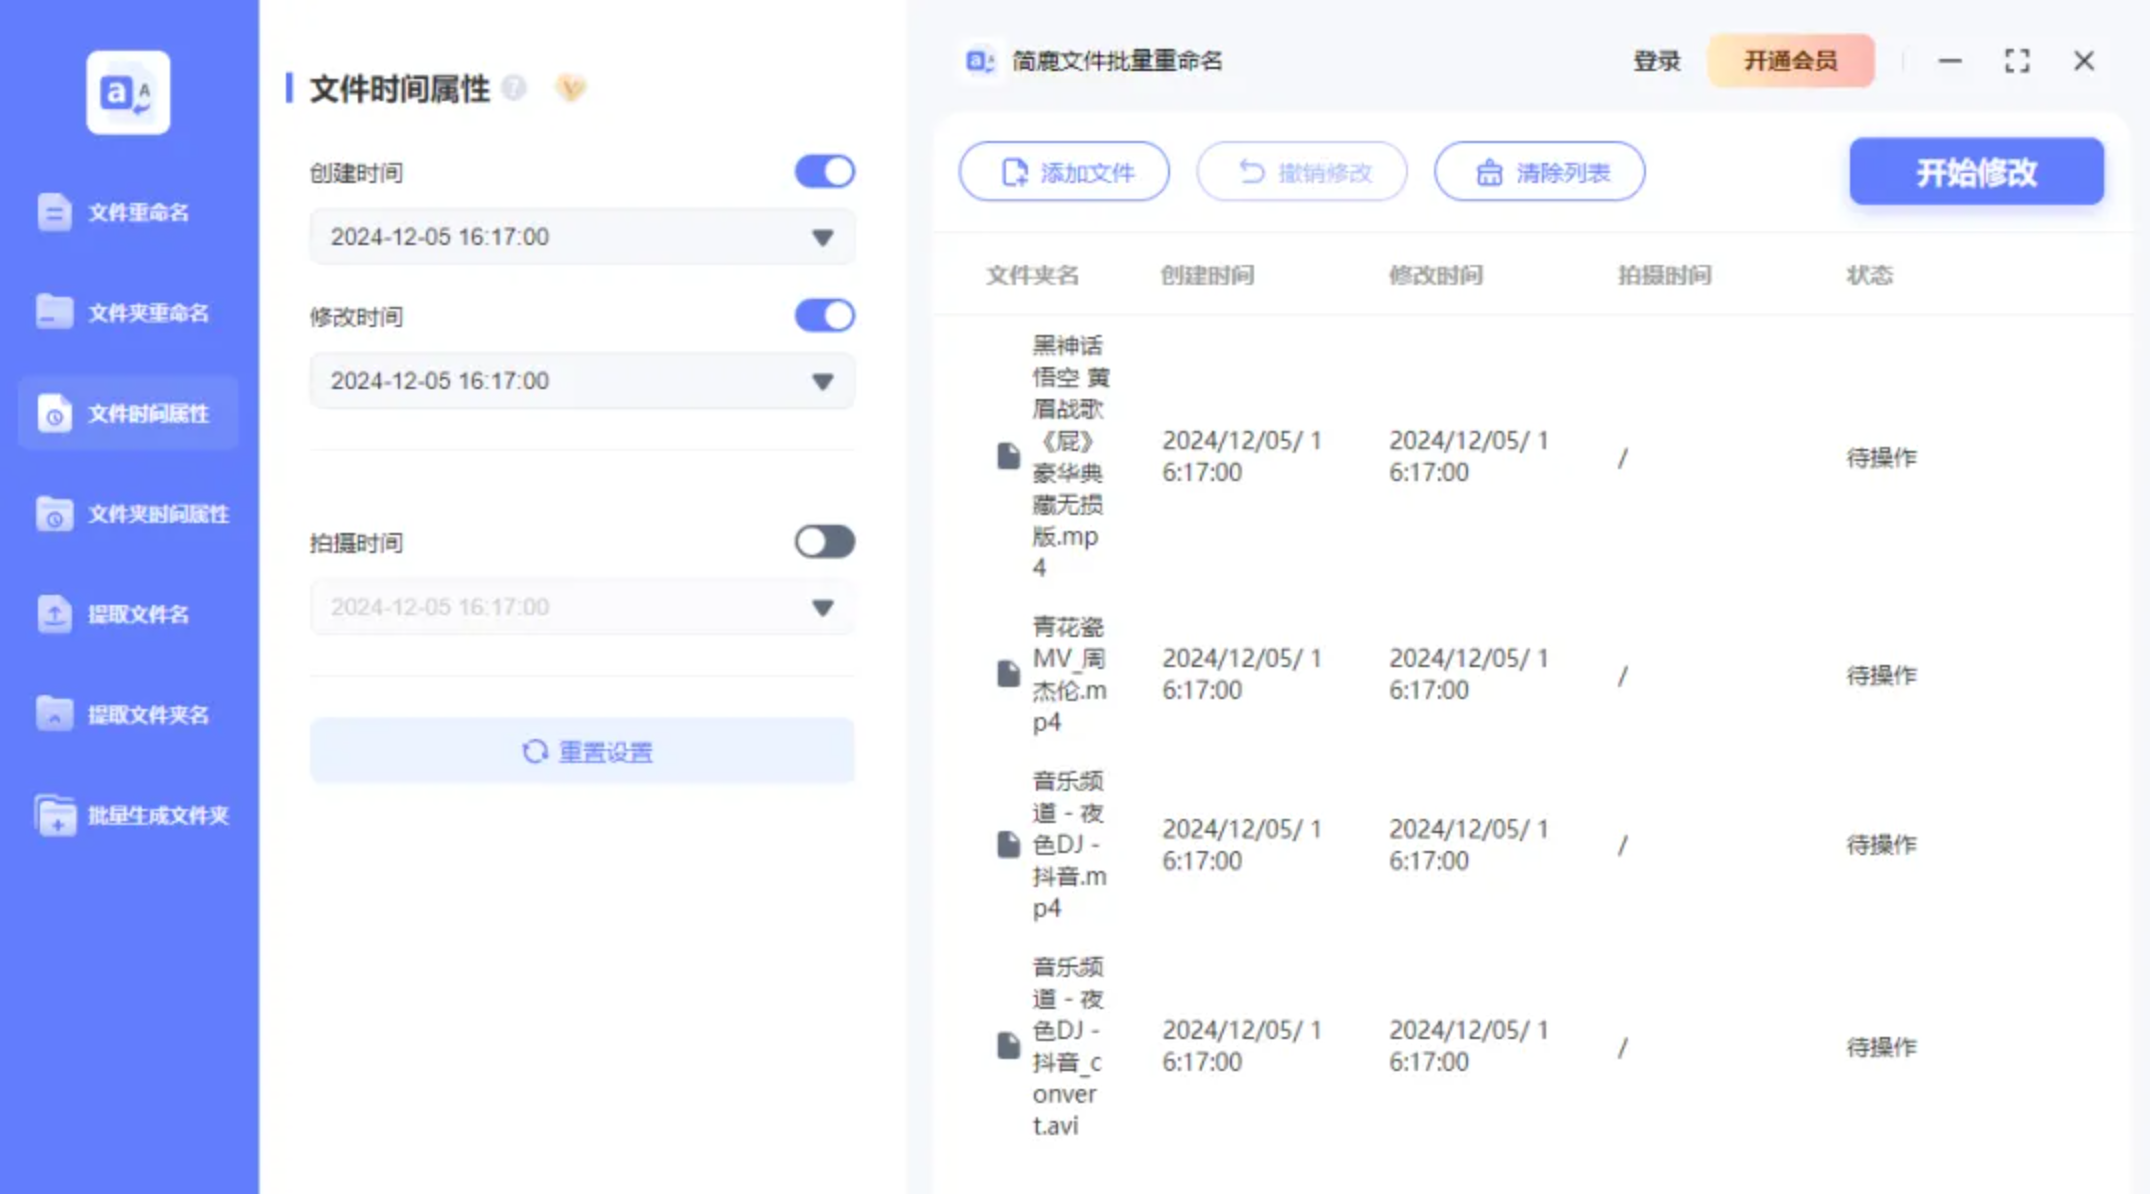Click the app logo in sidebar
The height and width of the screenshot is (1194, 2150).
[x=128, y=92]
